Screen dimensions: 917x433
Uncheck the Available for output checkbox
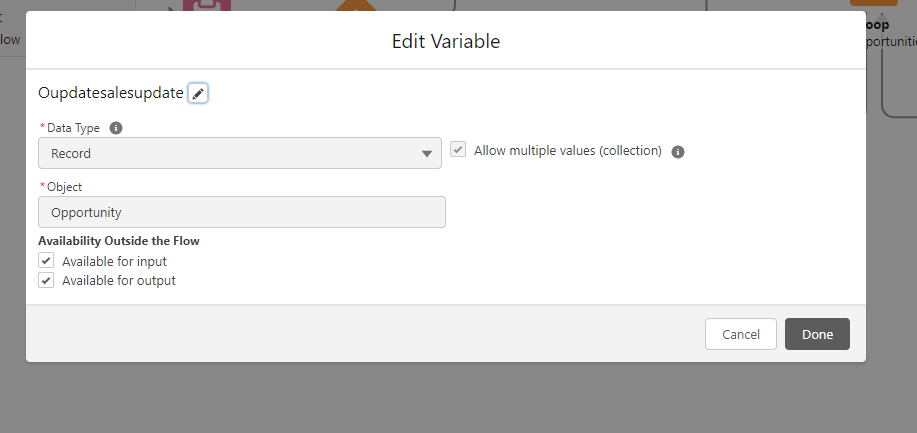[46, 281]
